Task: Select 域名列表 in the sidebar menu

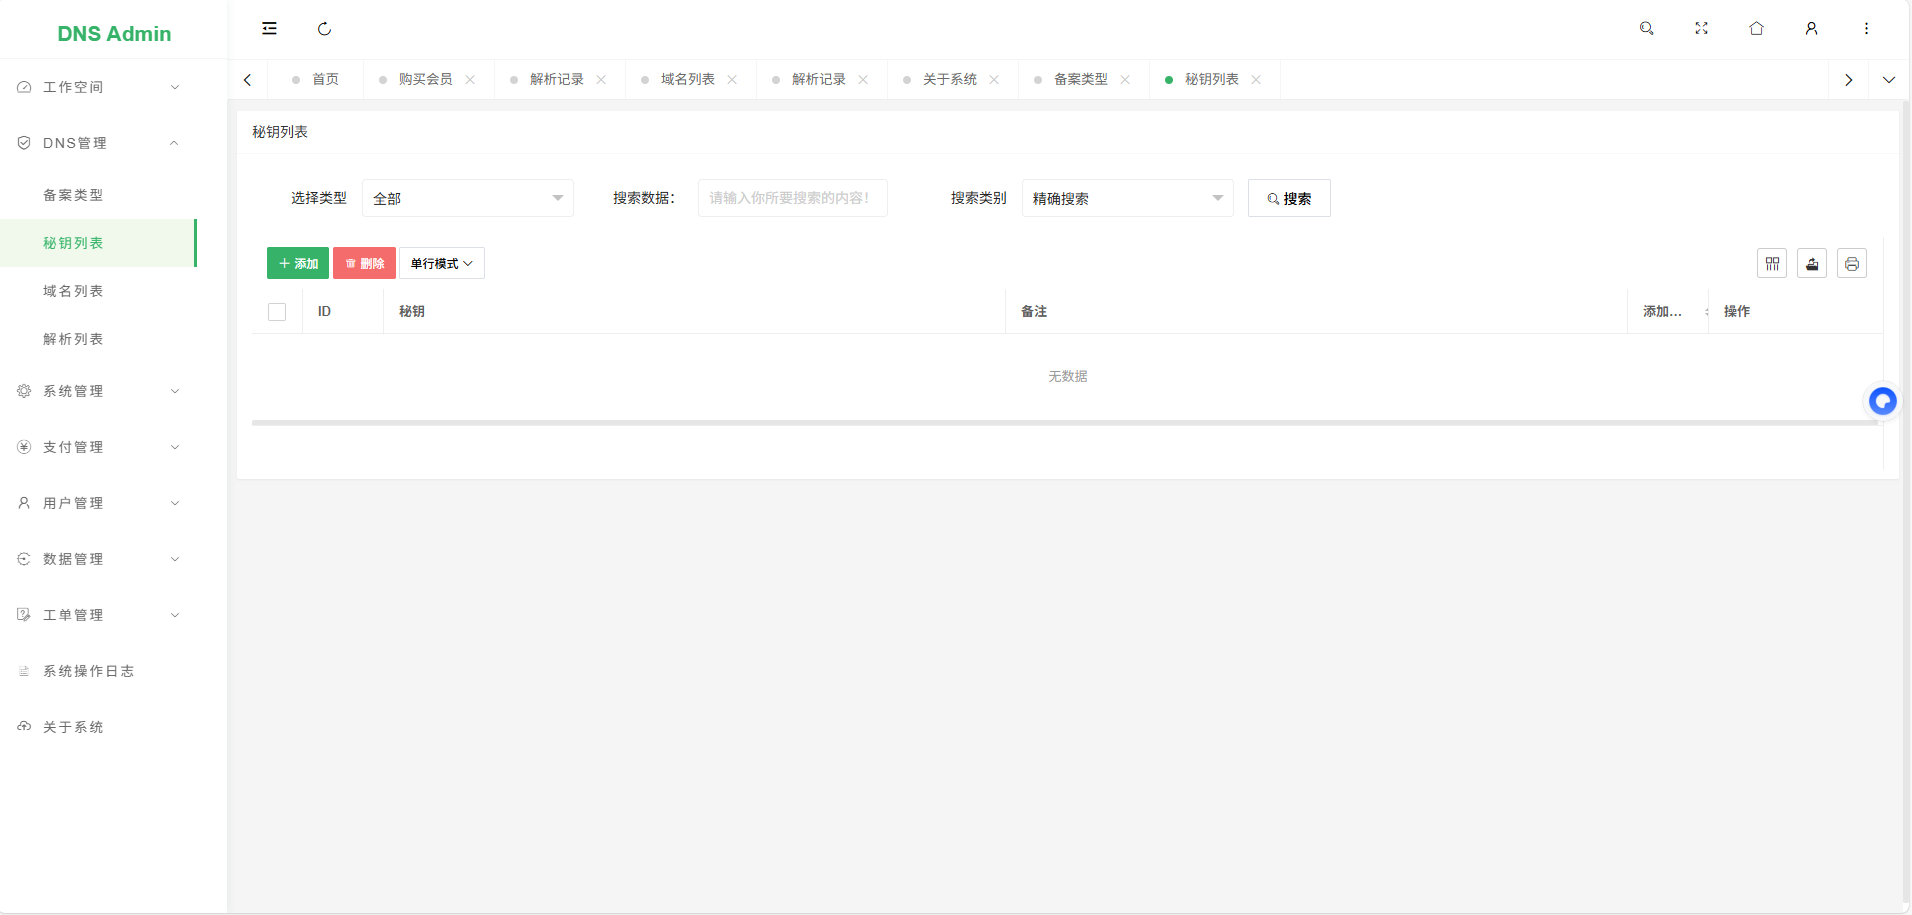Action: click(73, 291)
